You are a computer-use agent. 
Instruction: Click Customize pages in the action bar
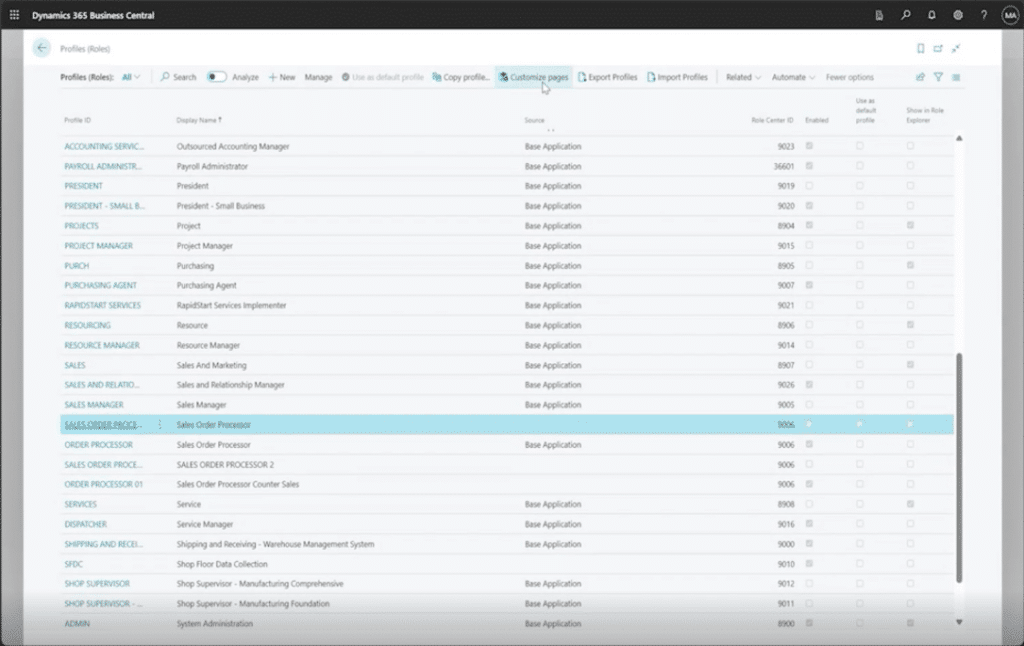(x=534, y=77)
